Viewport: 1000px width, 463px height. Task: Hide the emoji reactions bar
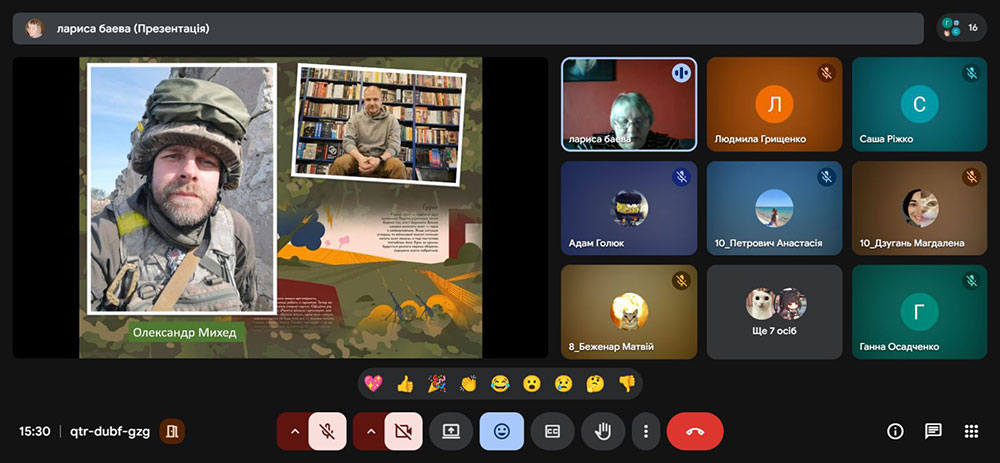(501, 431)
